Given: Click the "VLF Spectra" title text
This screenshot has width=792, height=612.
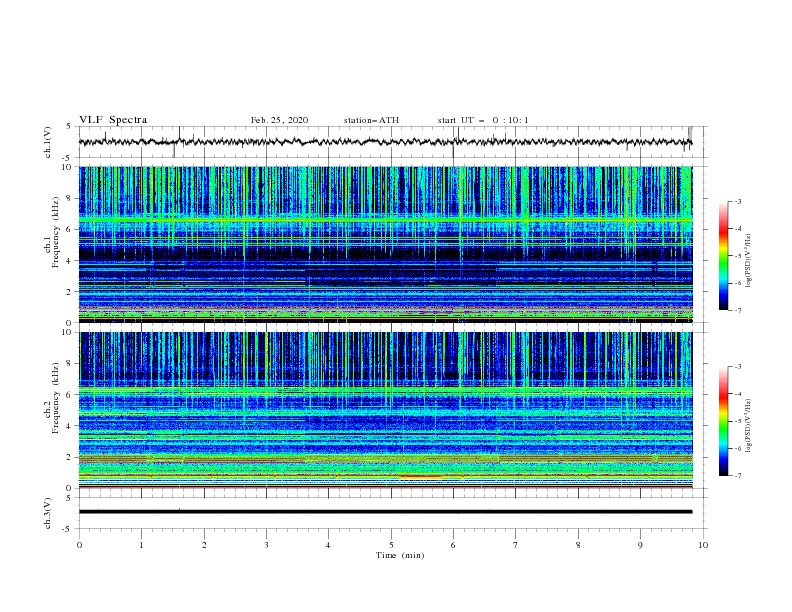Looking at the screenshot, I should 113,120.
